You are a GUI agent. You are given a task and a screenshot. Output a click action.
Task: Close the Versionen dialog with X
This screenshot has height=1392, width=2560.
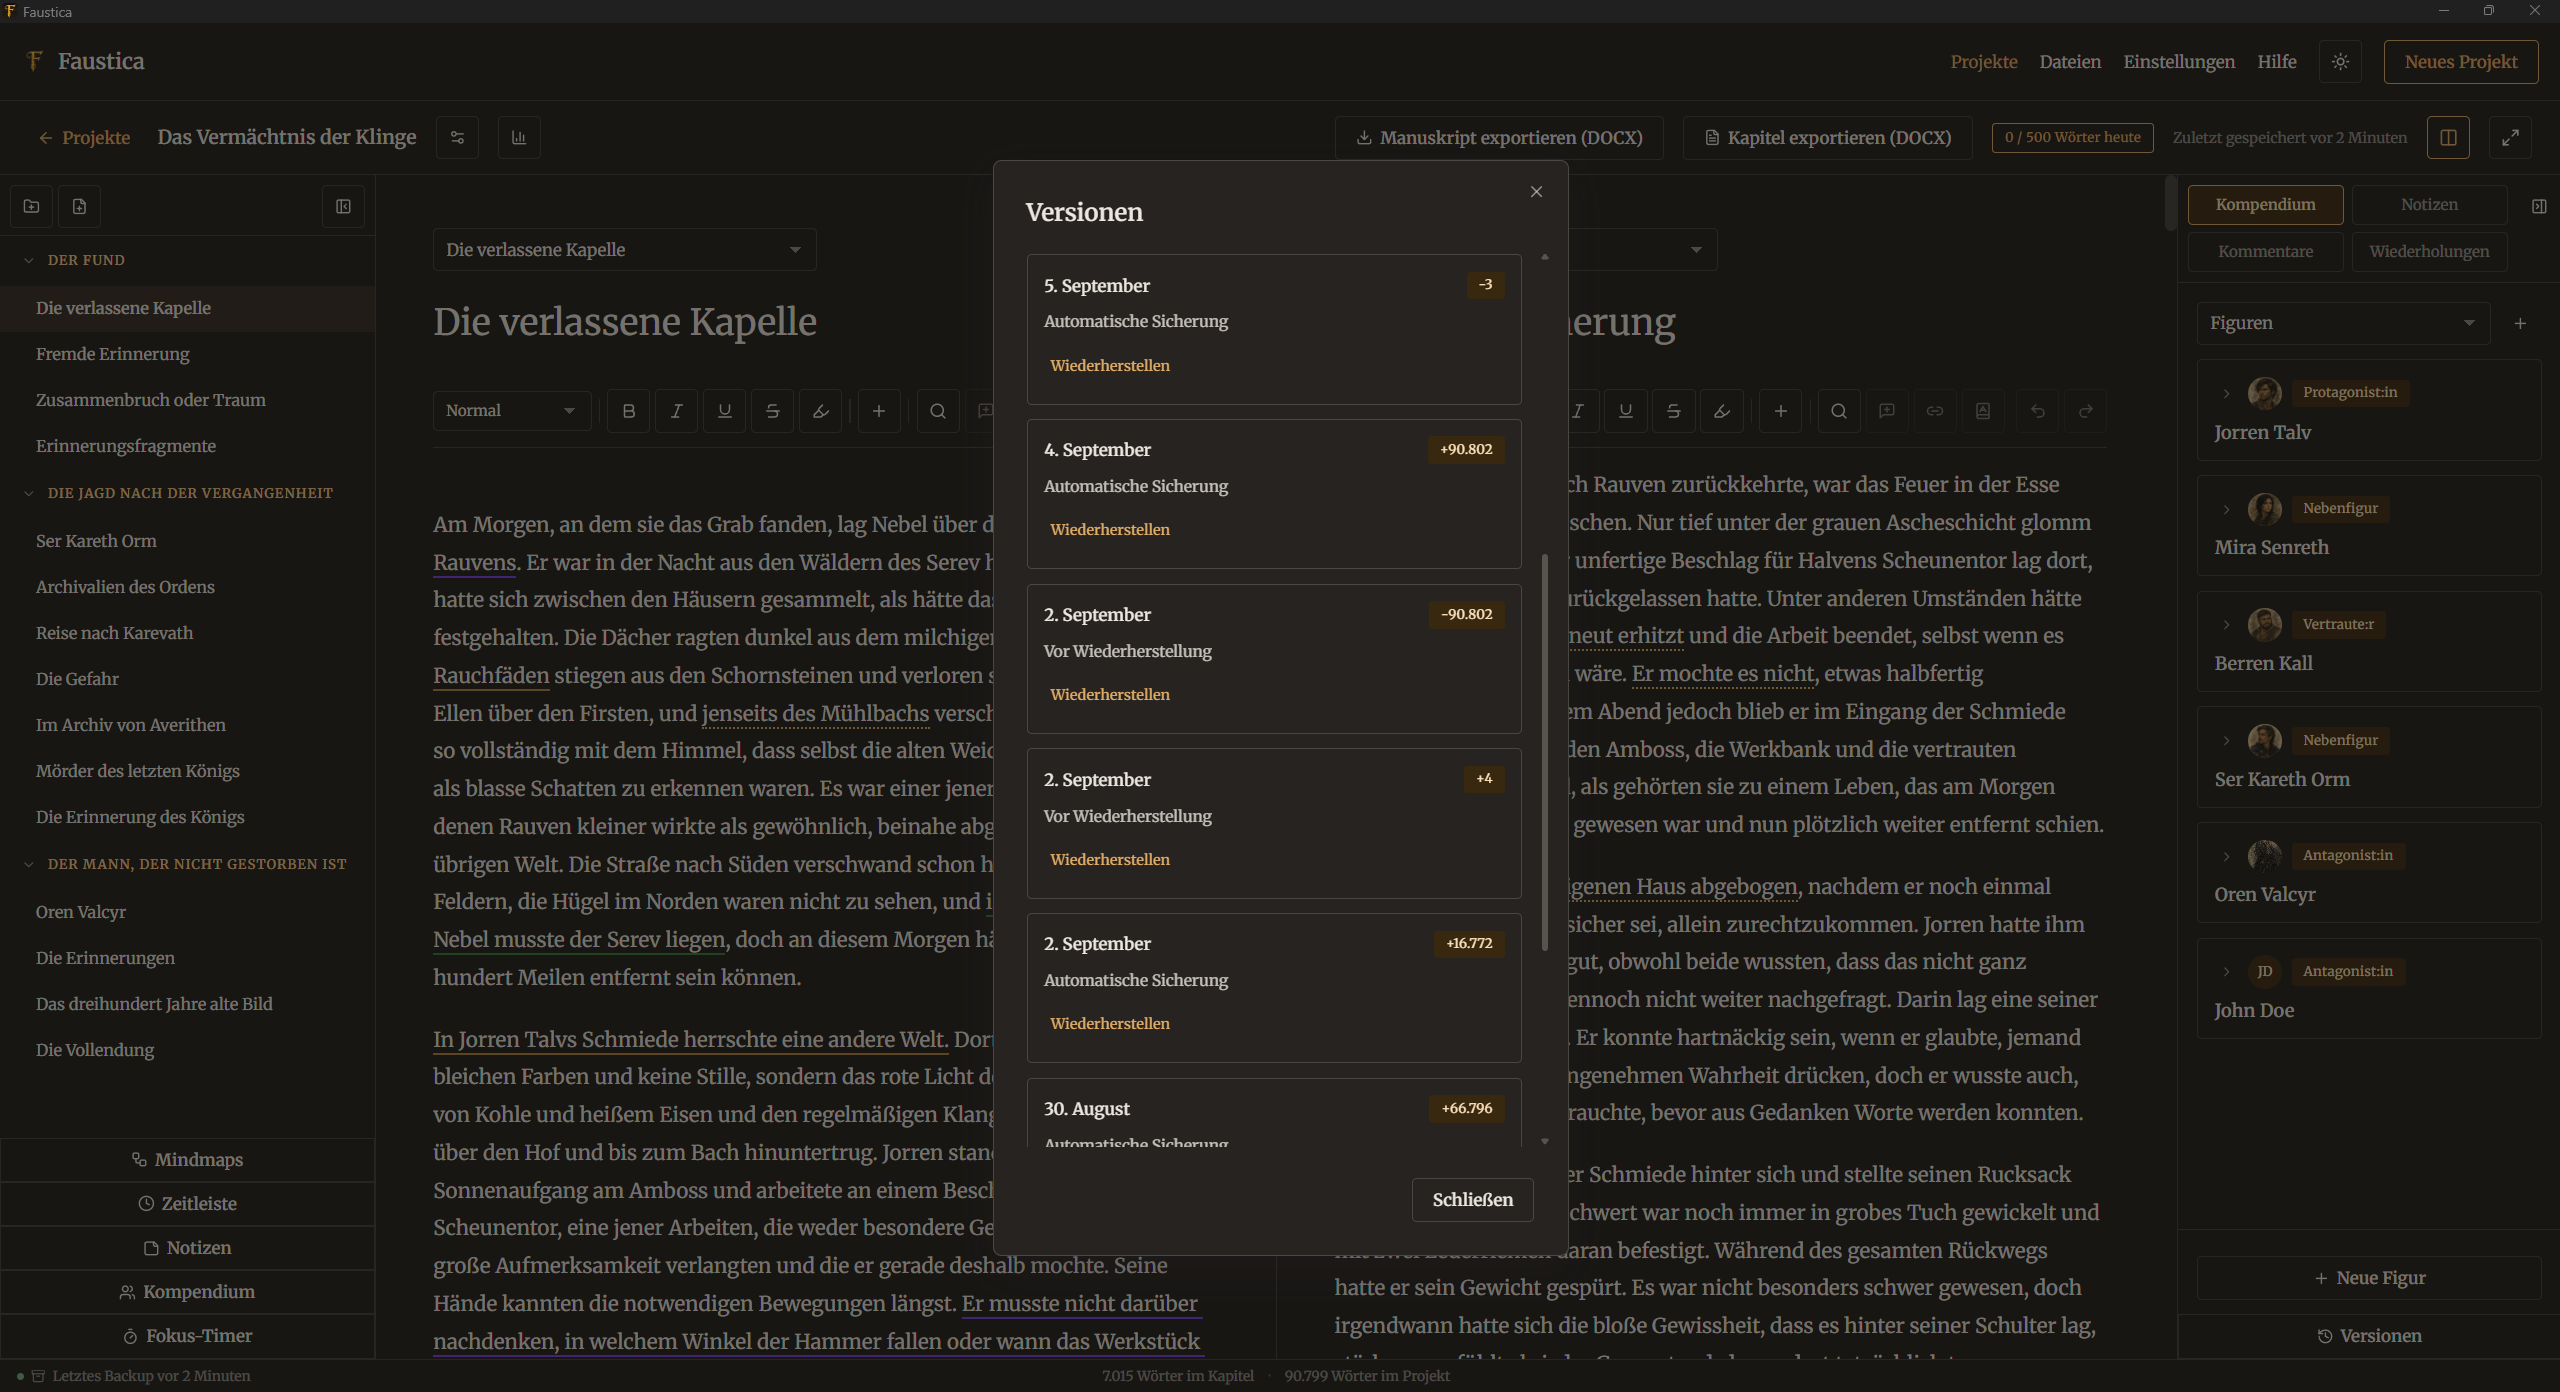coord(1536,192)
